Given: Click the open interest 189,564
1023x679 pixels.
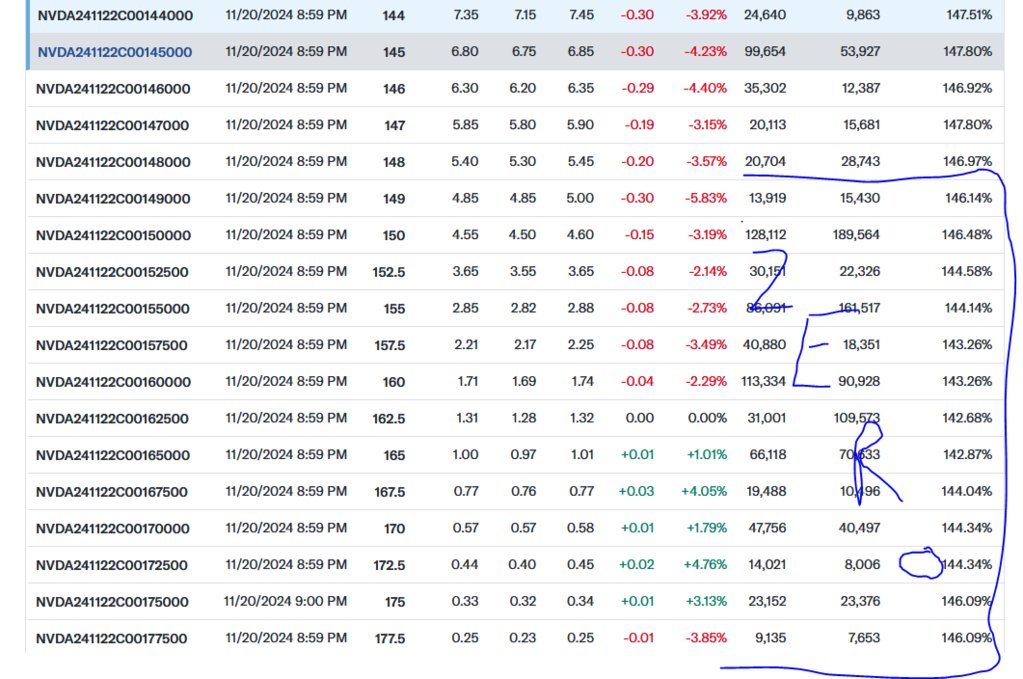Looking at the screenshot, I should [856, 234].
